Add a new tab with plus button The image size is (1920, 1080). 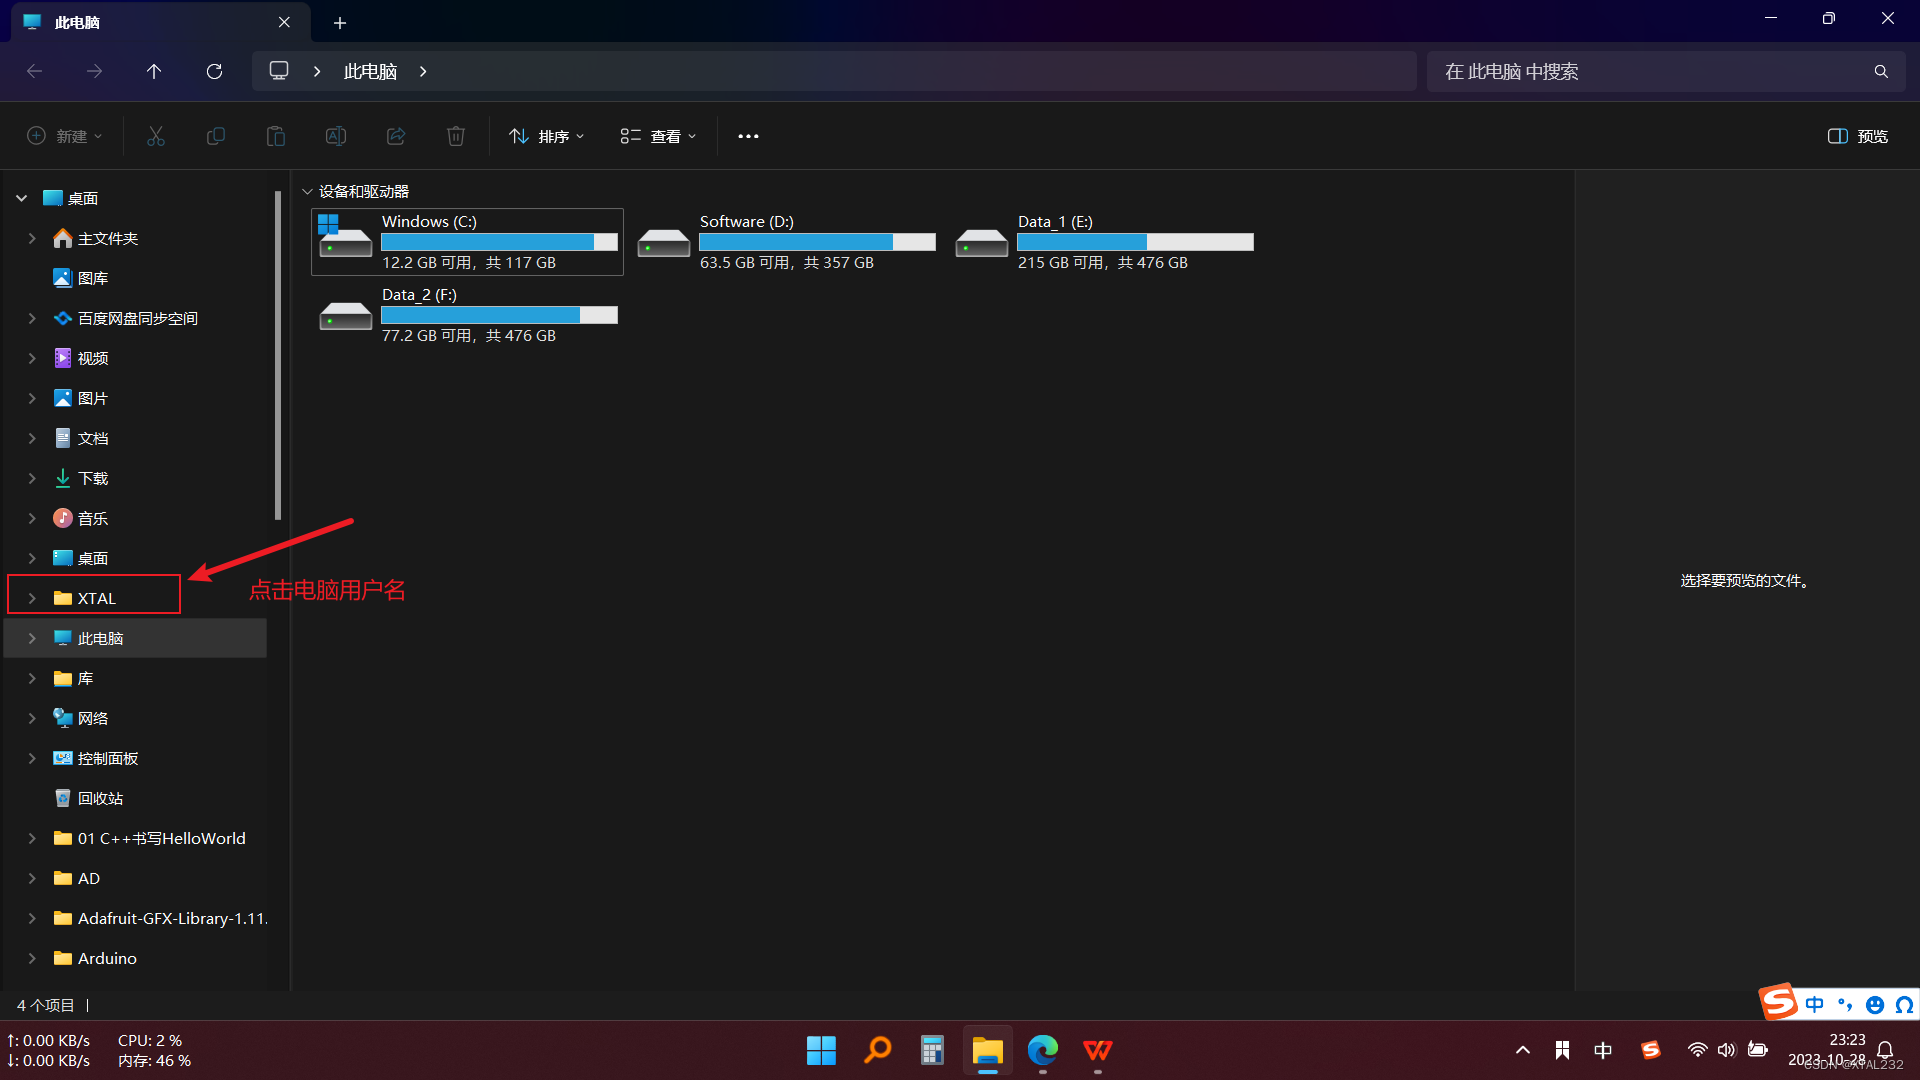[x=340, y=22]
